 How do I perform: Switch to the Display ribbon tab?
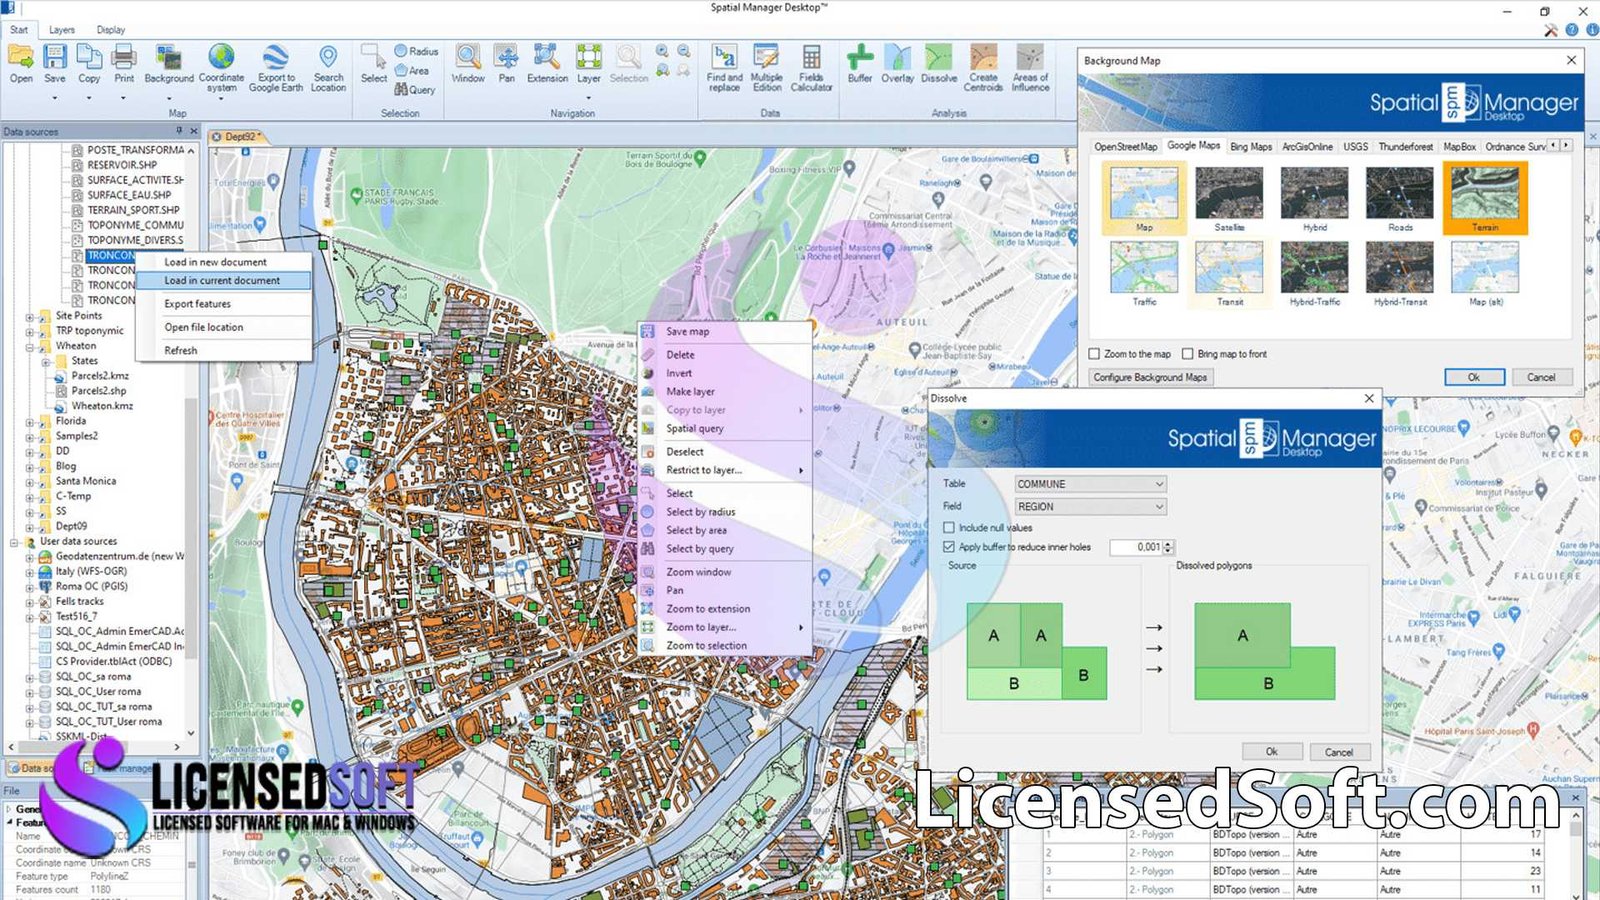tap(111, 30)
